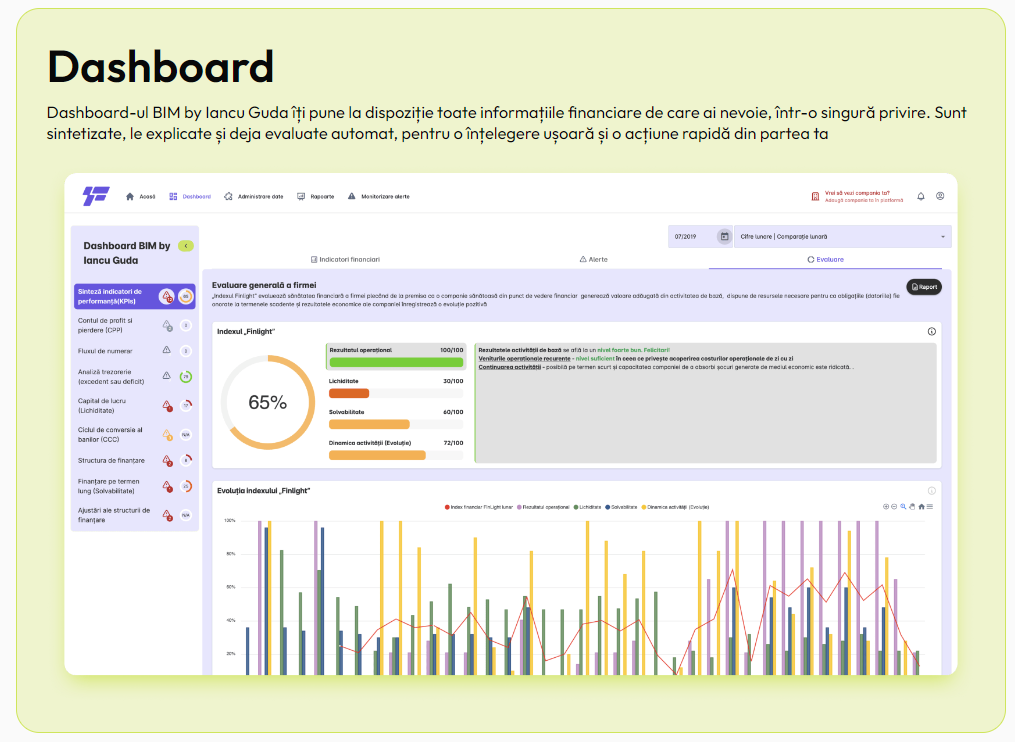Click Veniturile operaționale recurente underlined text
Screen dimensions: 1015x742
click(524, 358)
